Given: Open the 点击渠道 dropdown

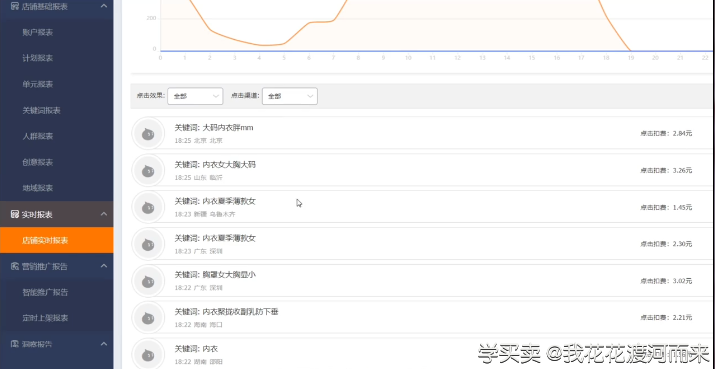Looking at the screenshot, I should (x=290, y=96).
